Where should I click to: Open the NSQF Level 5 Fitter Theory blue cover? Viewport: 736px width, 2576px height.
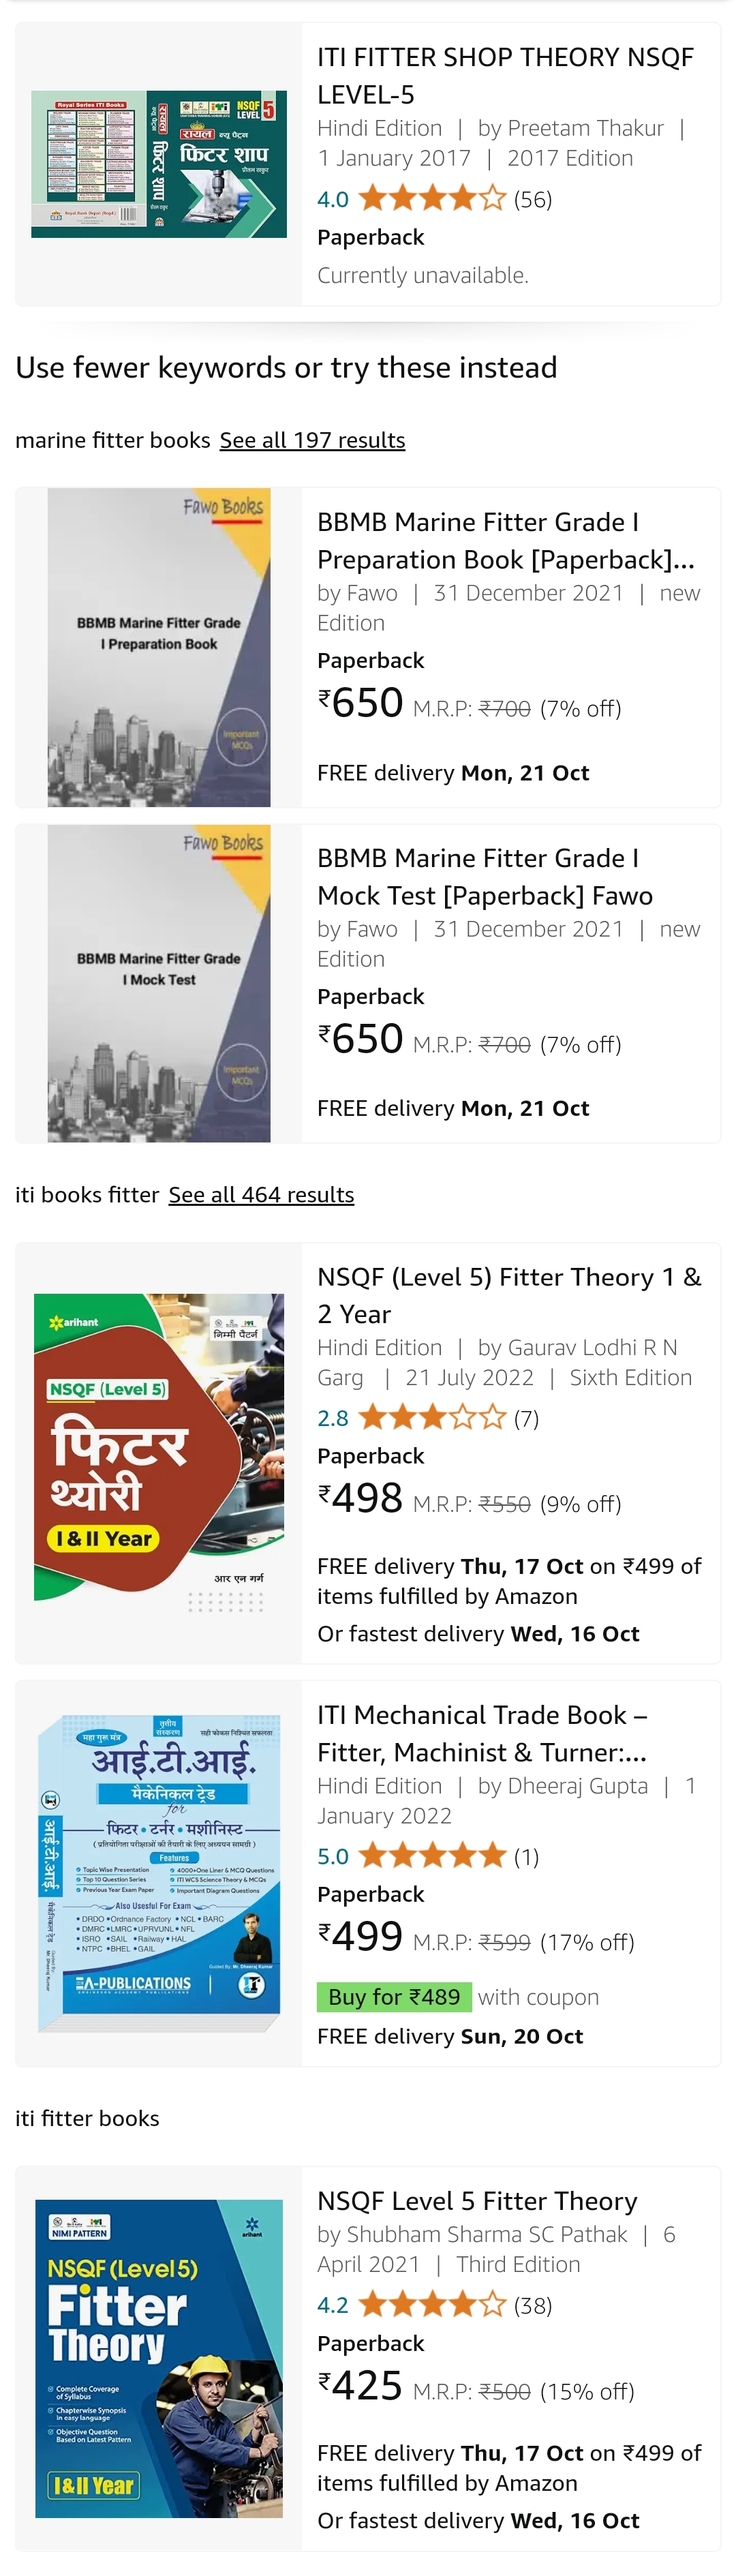tap(159, 2358)
